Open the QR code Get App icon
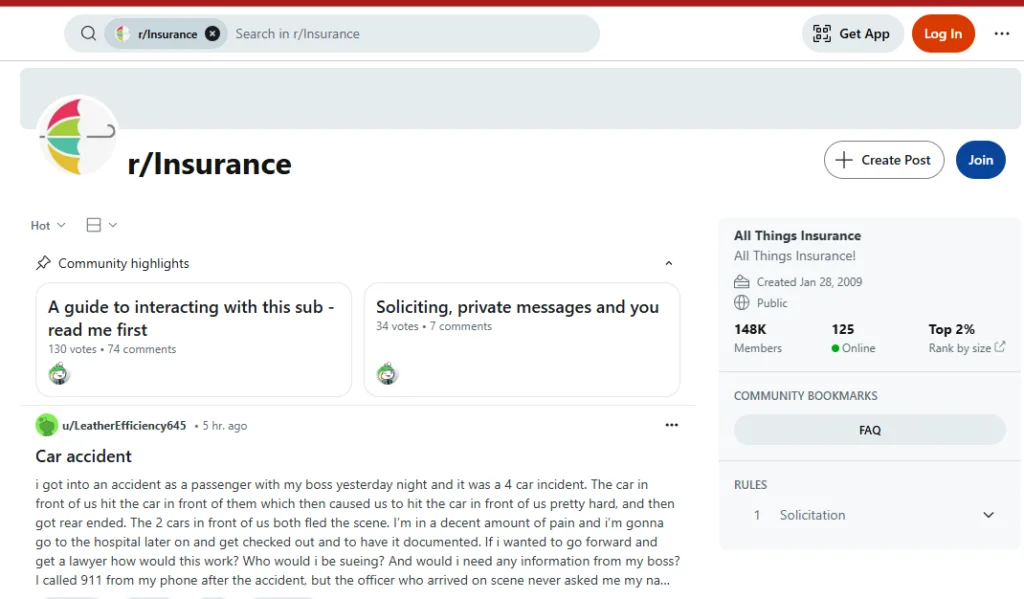 tap(822, 33)
